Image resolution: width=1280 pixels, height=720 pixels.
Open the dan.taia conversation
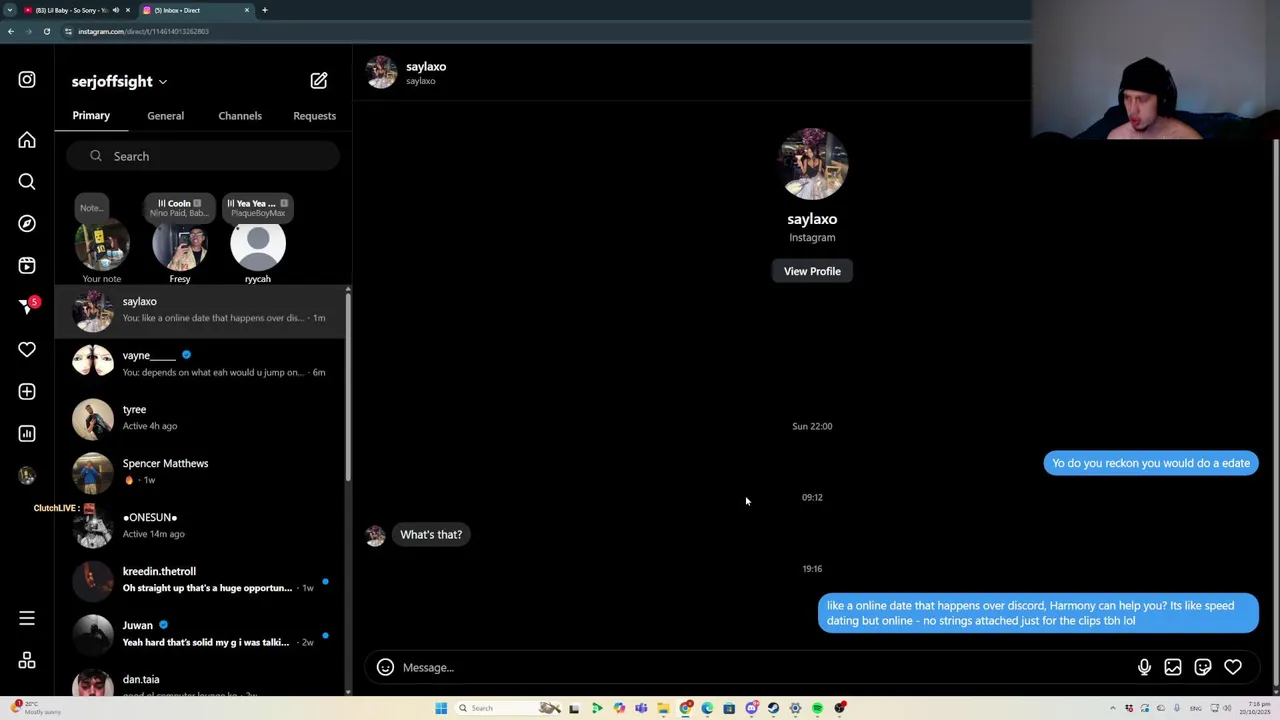(200, 680)
